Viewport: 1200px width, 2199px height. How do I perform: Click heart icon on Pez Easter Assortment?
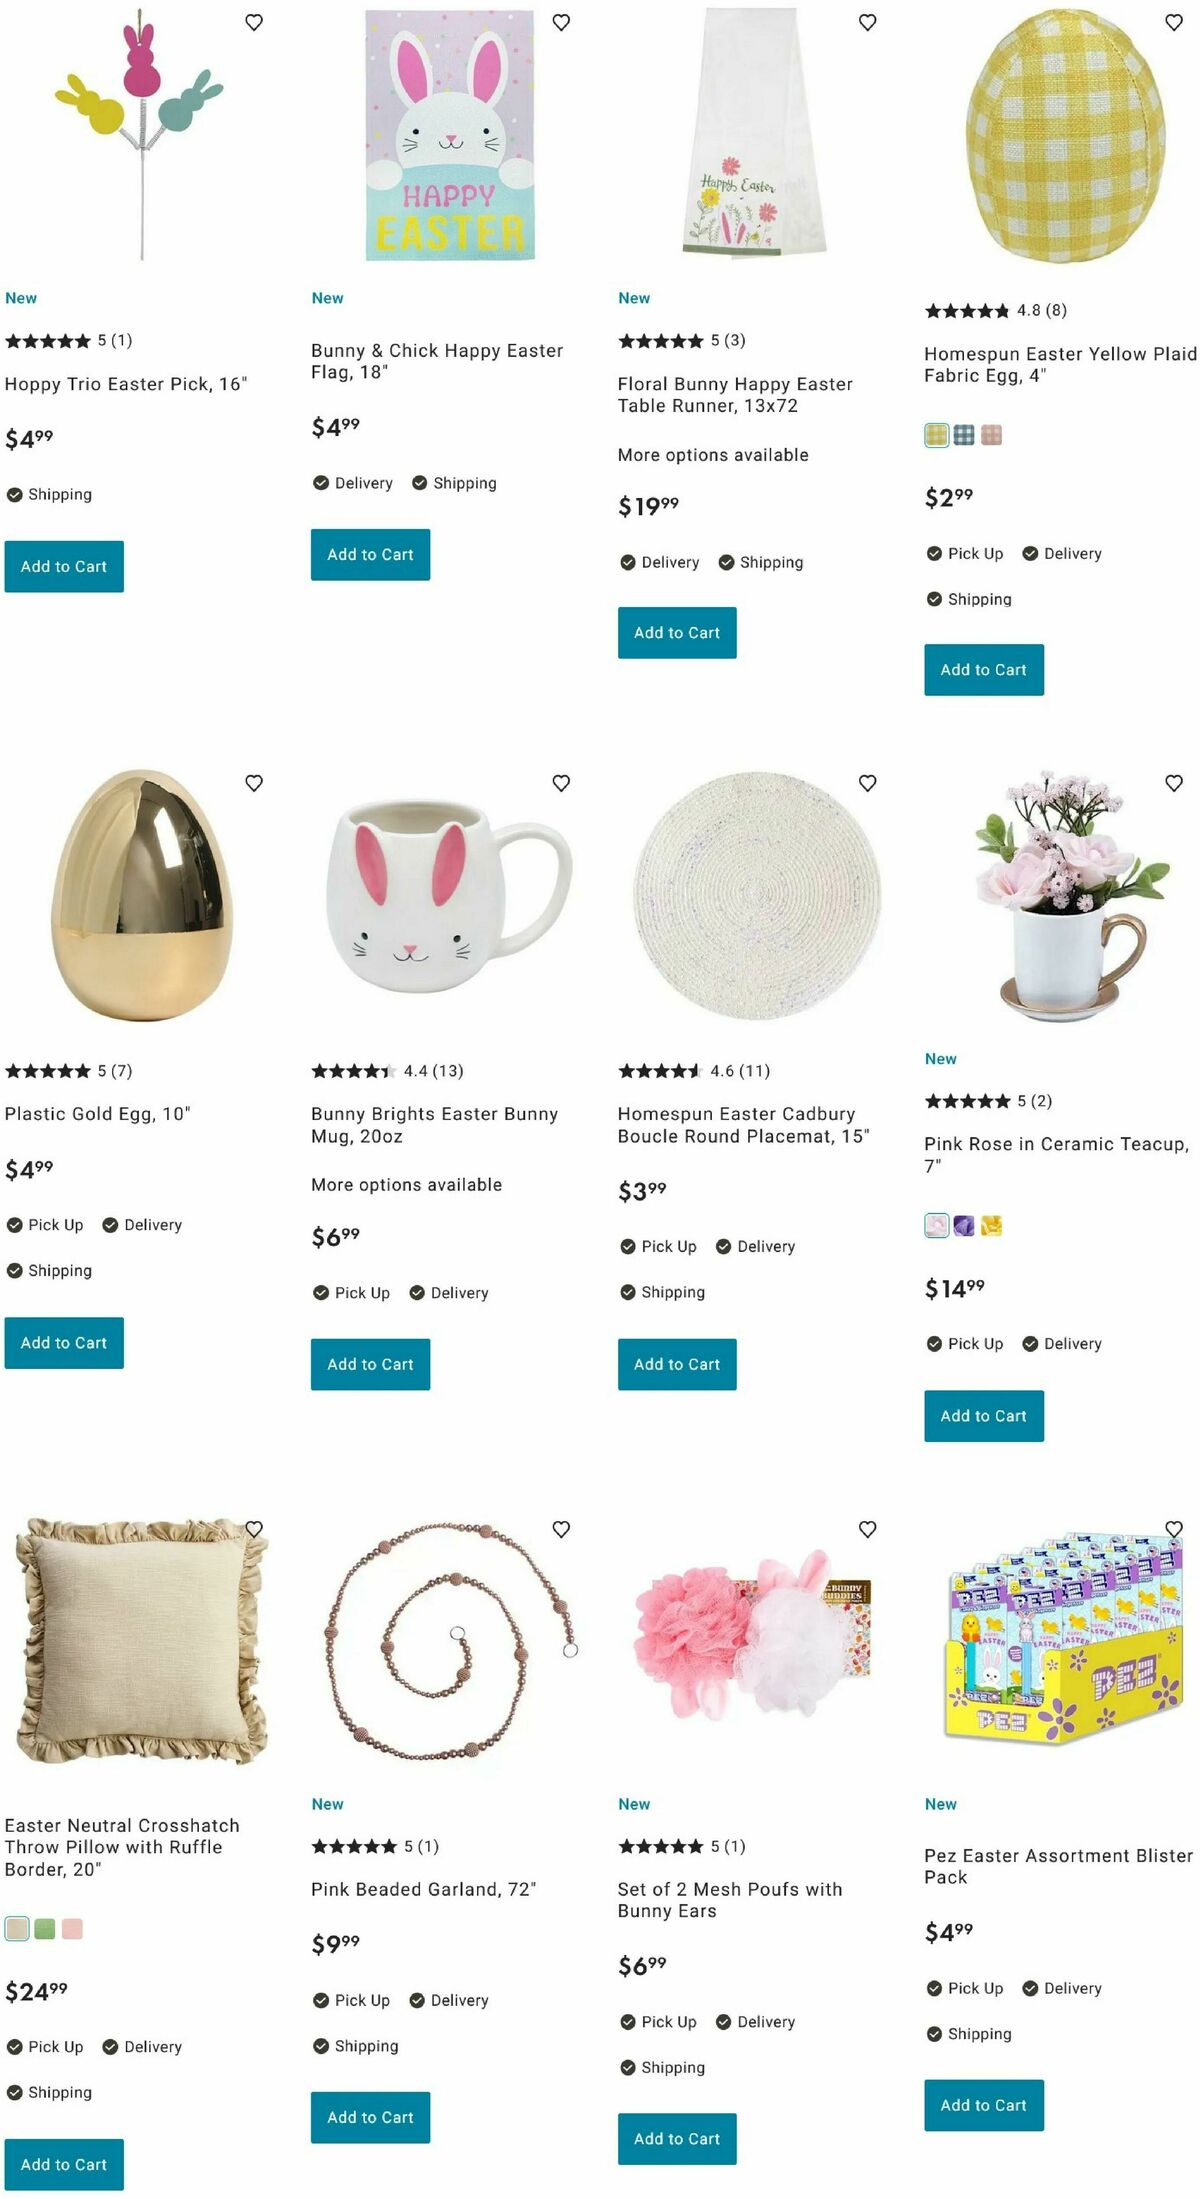1174,1529
